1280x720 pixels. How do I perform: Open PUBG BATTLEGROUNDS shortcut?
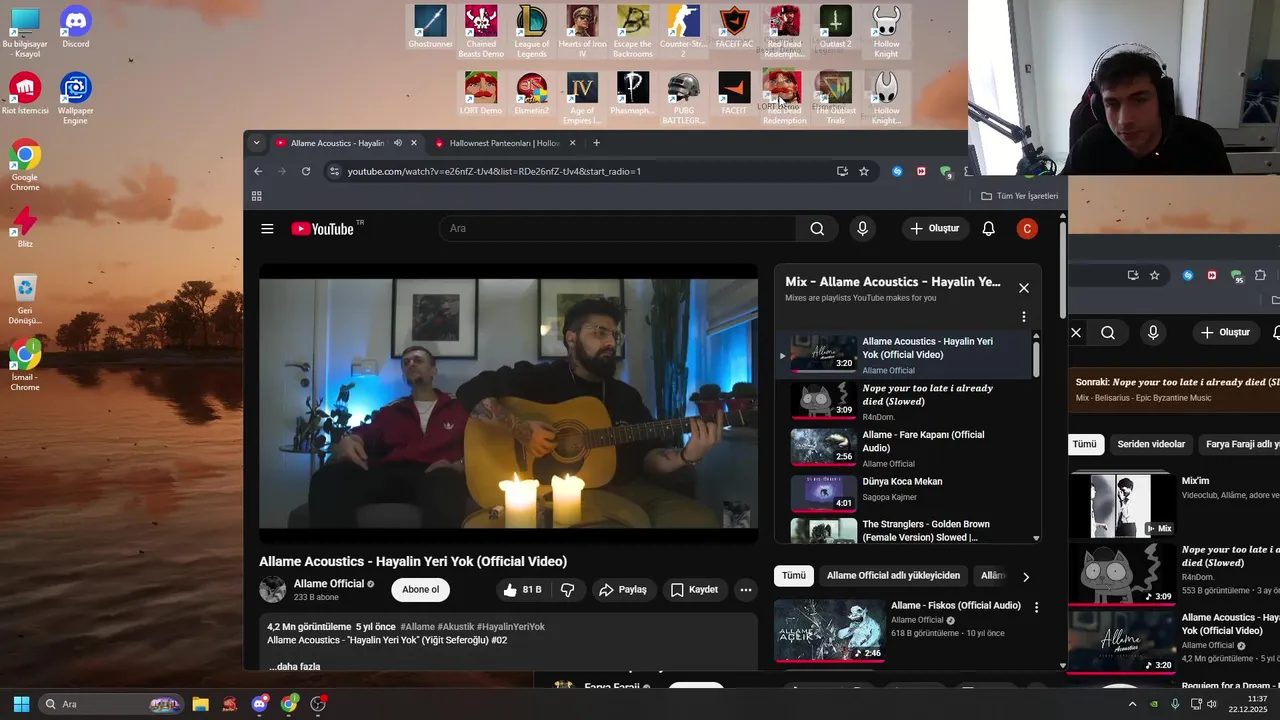click(x=683, y=97)
